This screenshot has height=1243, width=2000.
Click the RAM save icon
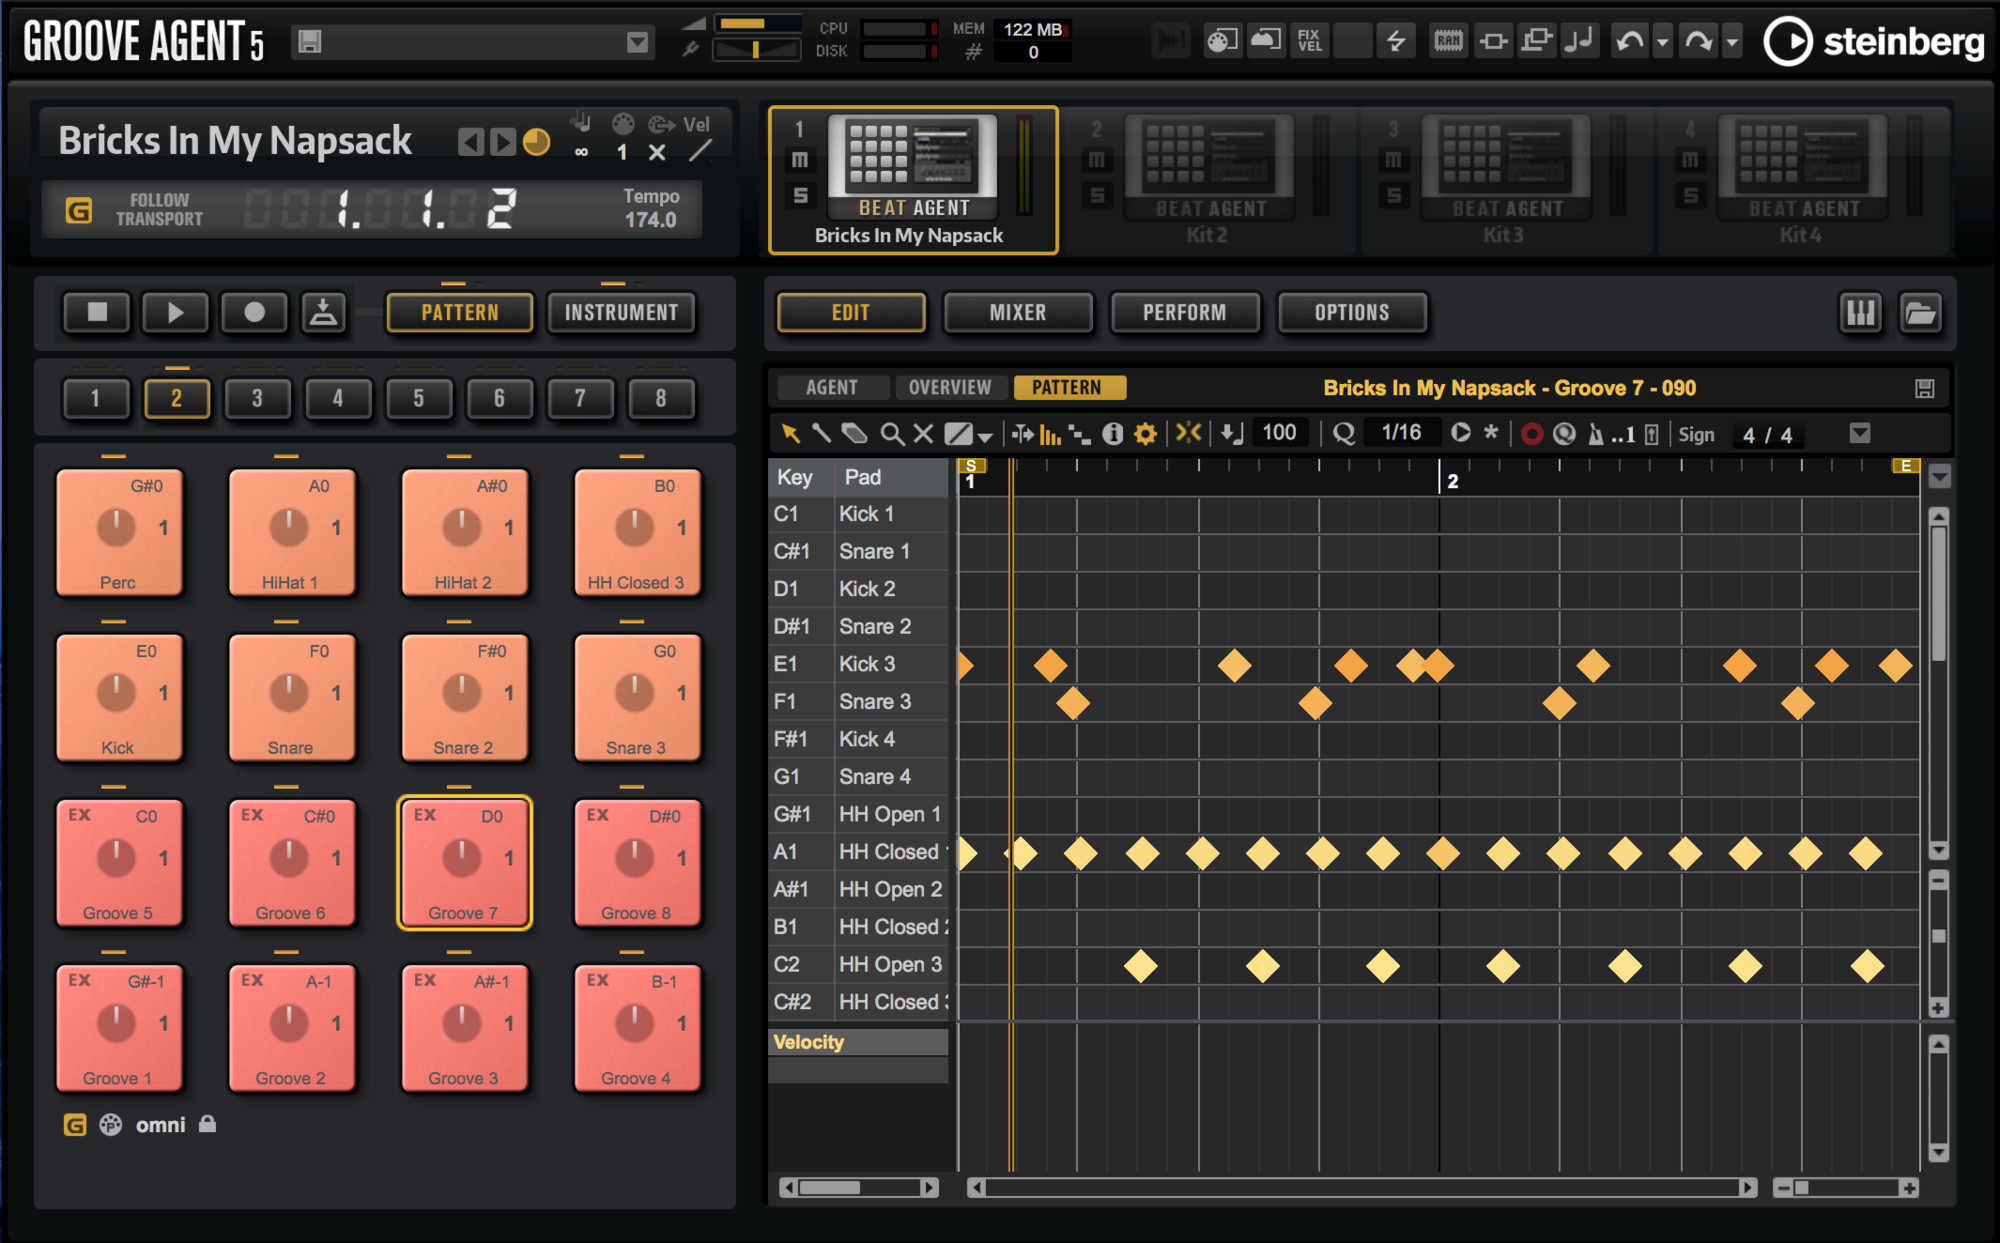point(1448,41)
